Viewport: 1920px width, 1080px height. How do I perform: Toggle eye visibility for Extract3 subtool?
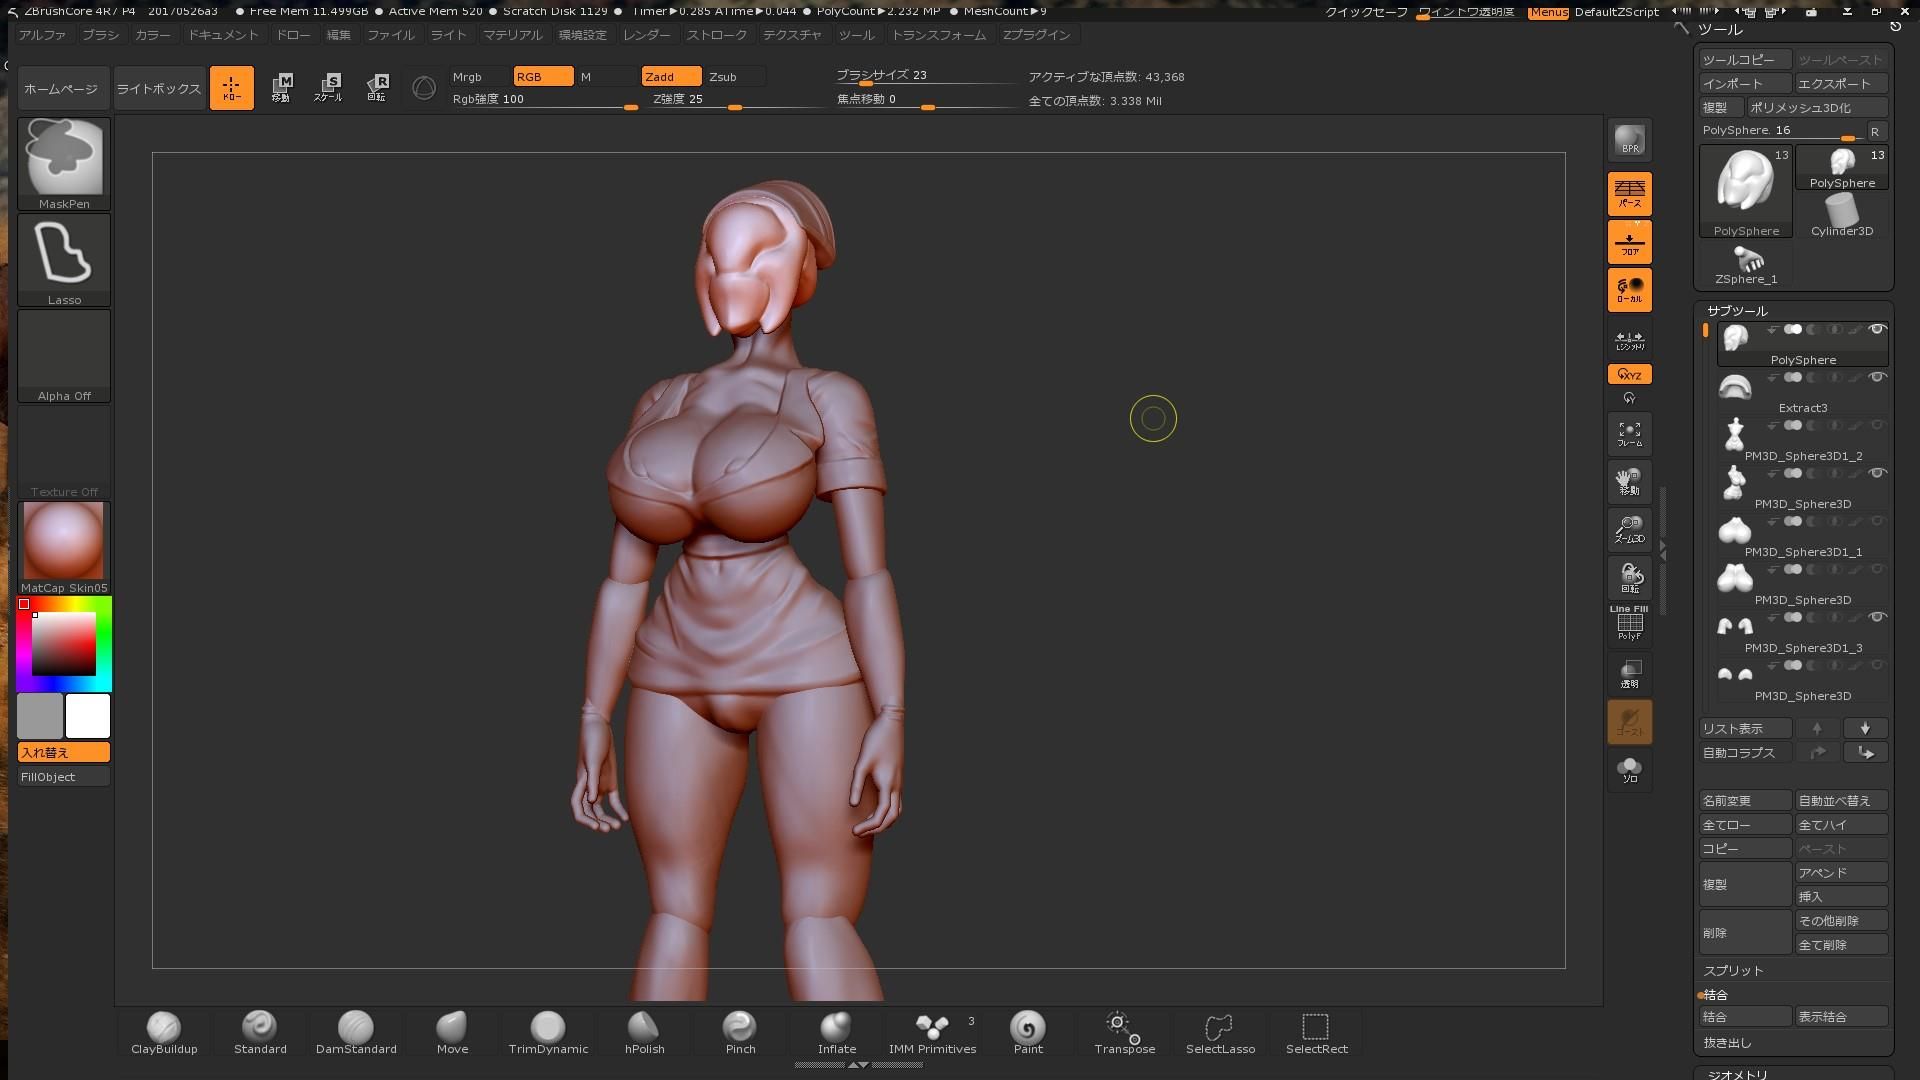point(1877,378)
